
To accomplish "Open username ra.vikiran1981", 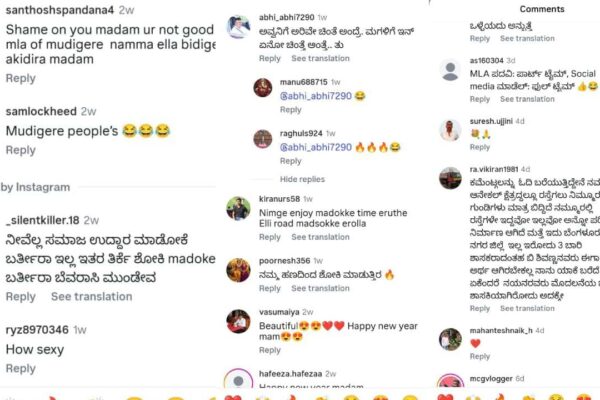I will click(x=494, y=169).
